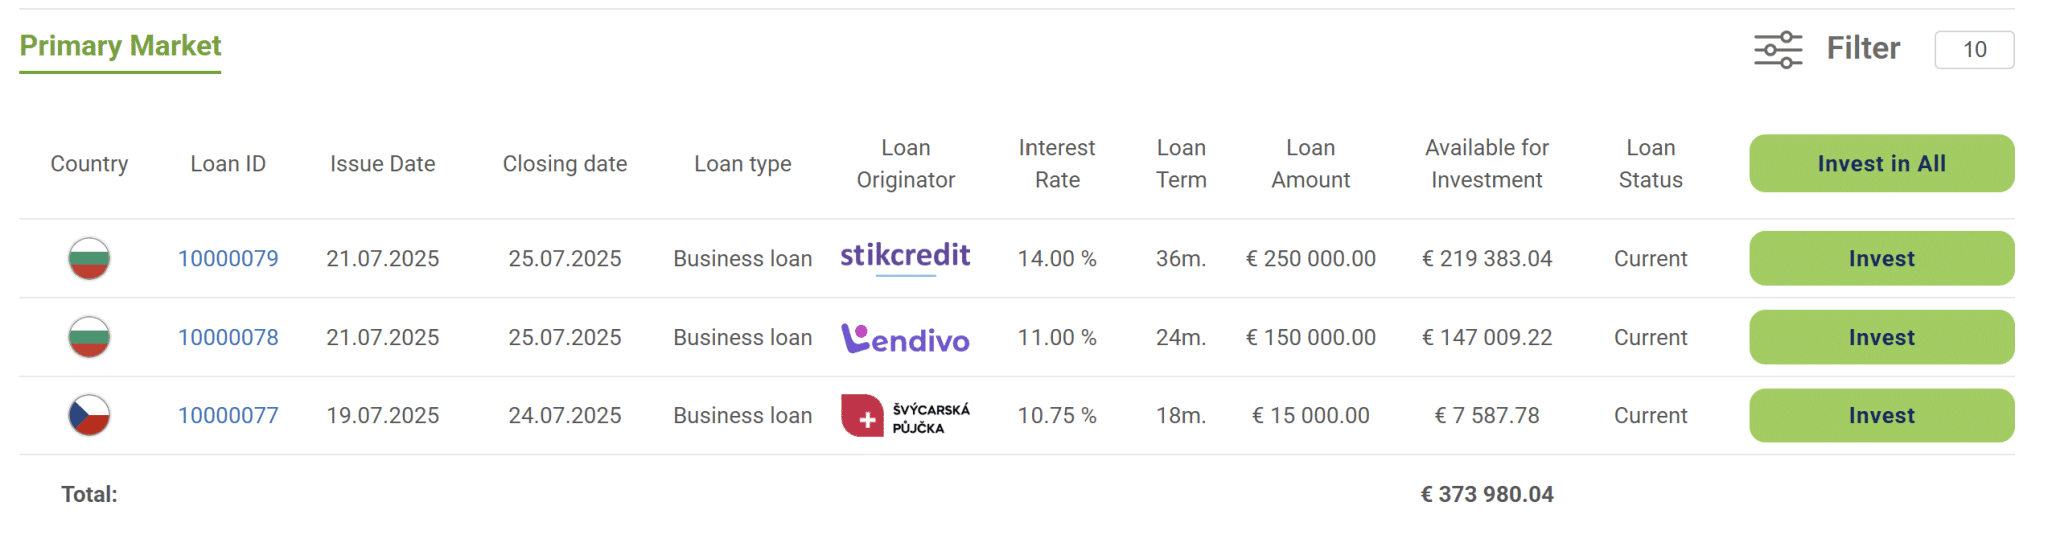Screen dimensions: 2048x539
Task: Sort by Interest Rate column header
Action: point(1057,164)
